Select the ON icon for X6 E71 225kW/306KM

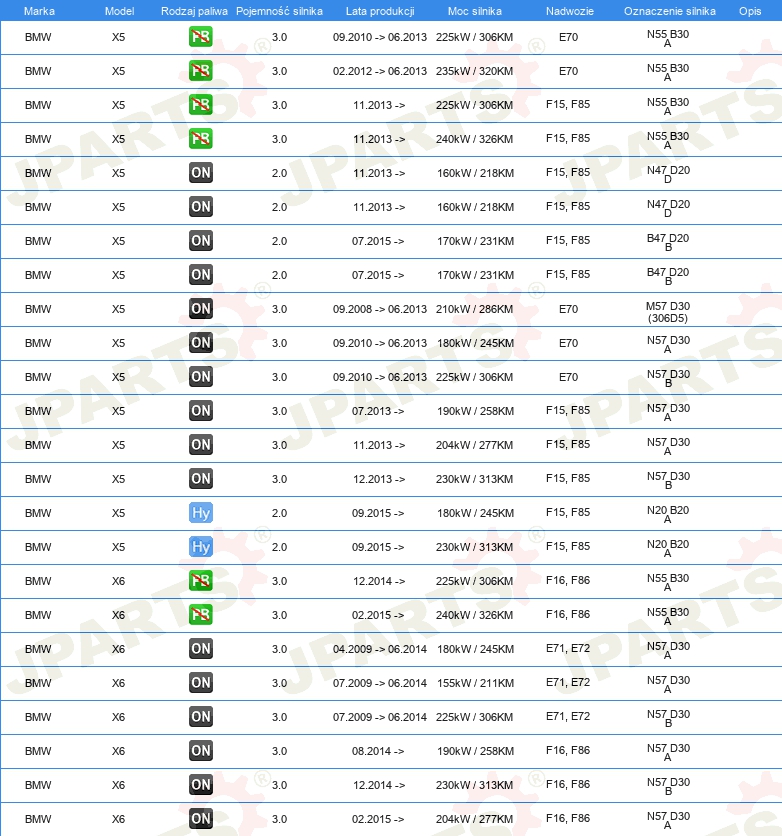point(200,717)
